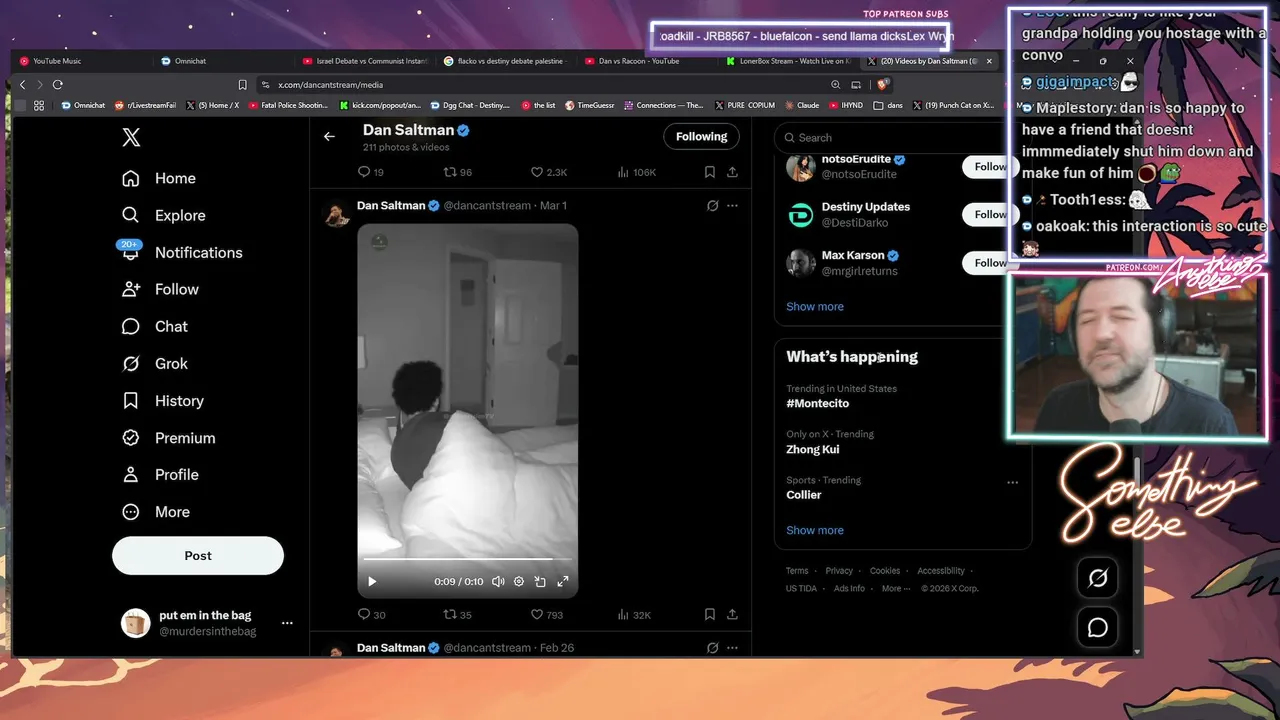The height and width of the screenshot is (720, 1280).
Task: Share the post with 32K views
Action: tap(732, 614)
